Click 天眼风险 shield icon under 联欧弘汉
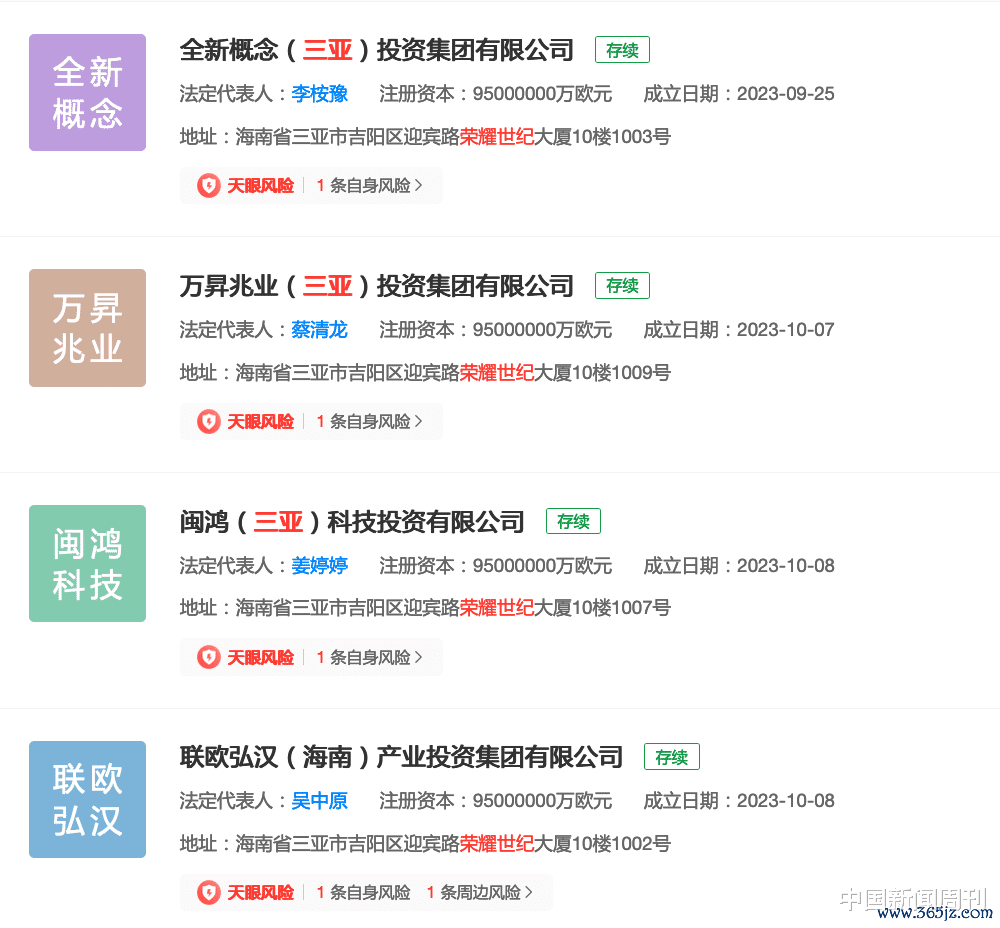The height and width of the screenshot is (928, 1000). point(208,892)
